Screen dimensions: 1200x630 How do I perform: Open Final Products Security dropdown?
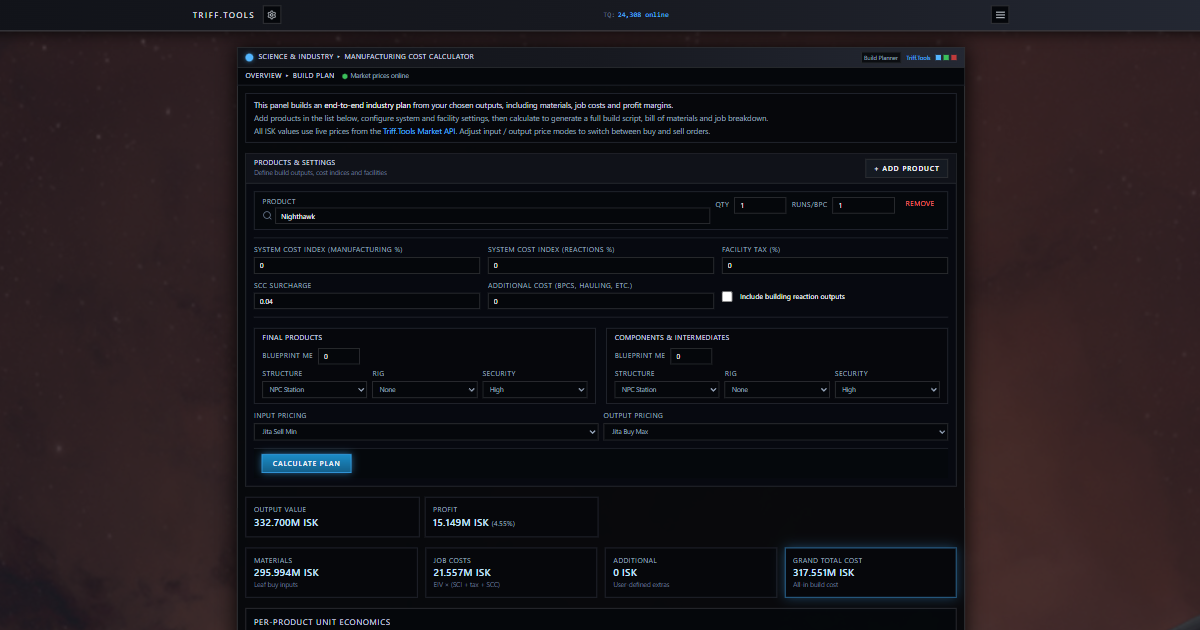[535, 389]
